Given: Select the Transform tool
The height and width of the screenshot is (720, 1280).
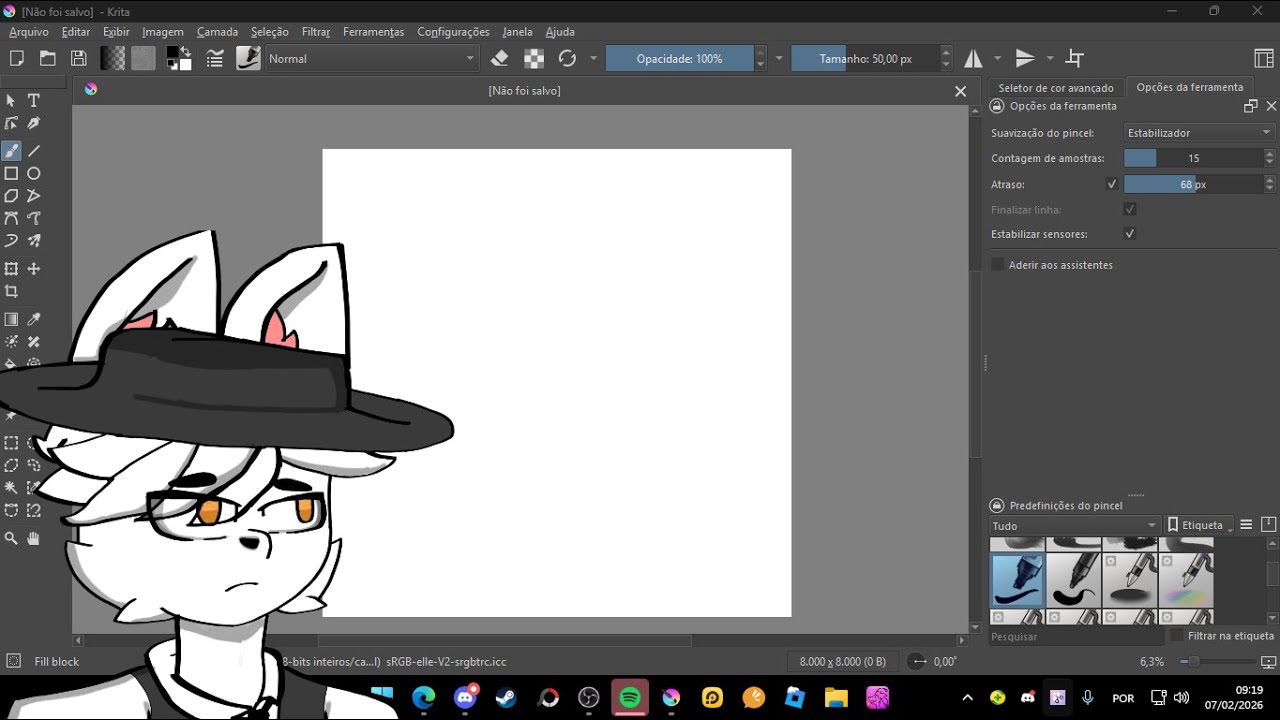Looking at the screenshot, I should (11, 269).
